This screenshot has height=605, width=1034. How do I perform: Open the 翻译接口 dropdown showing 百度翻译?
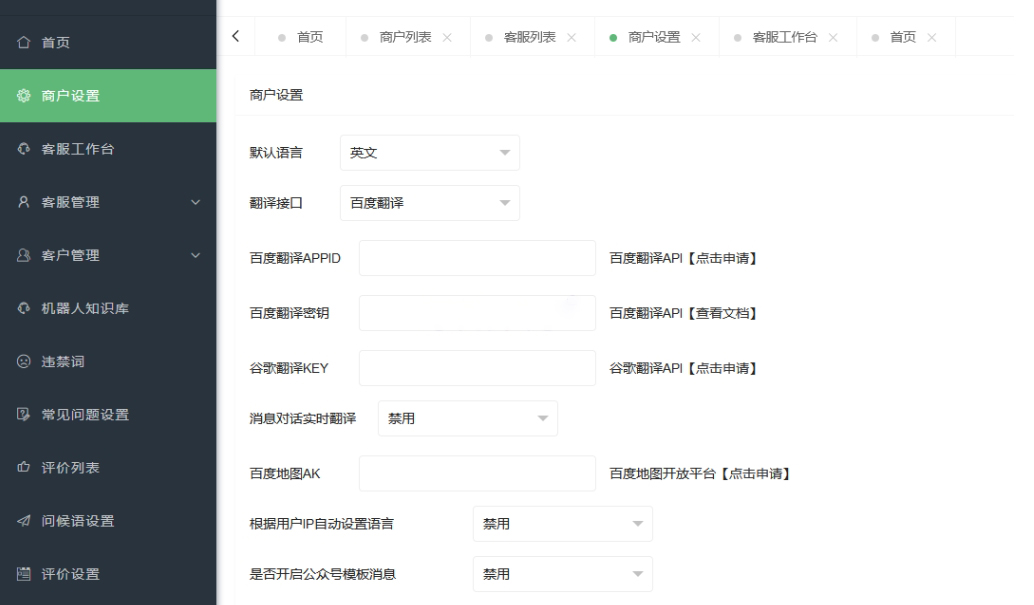(x=430, y=203)
